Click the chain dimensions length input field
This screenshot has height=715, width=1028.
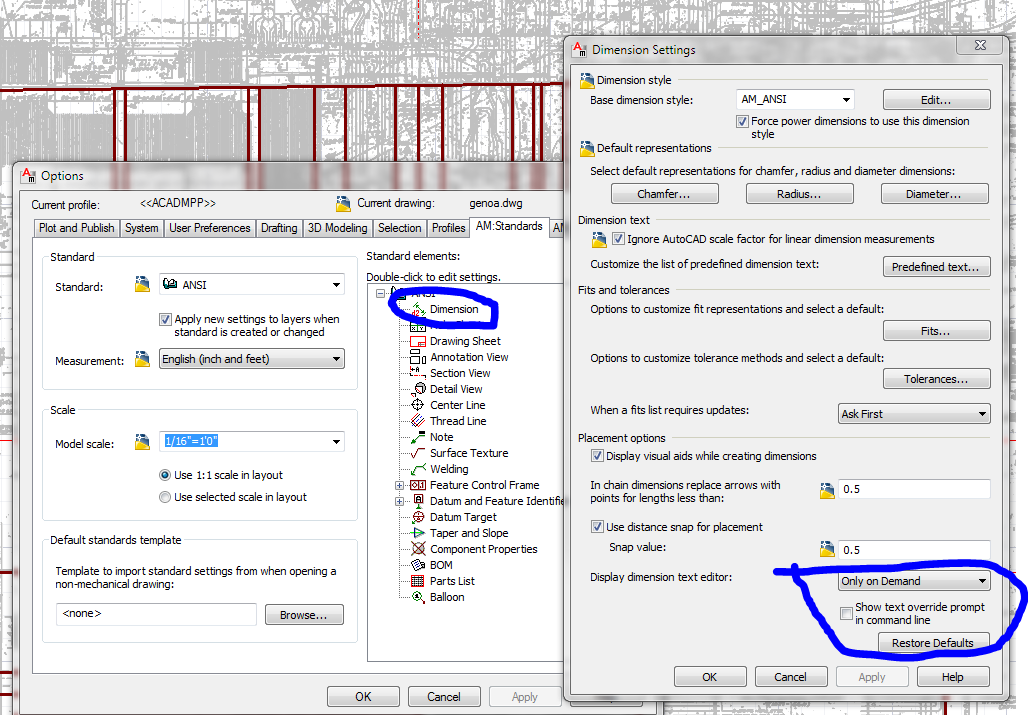pos(914,489)
